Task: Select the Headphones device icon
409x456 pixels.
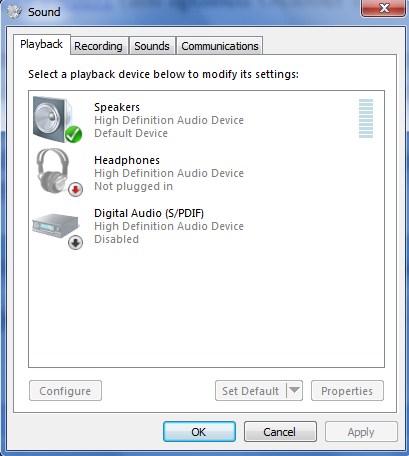Action: tap(59, 173)
